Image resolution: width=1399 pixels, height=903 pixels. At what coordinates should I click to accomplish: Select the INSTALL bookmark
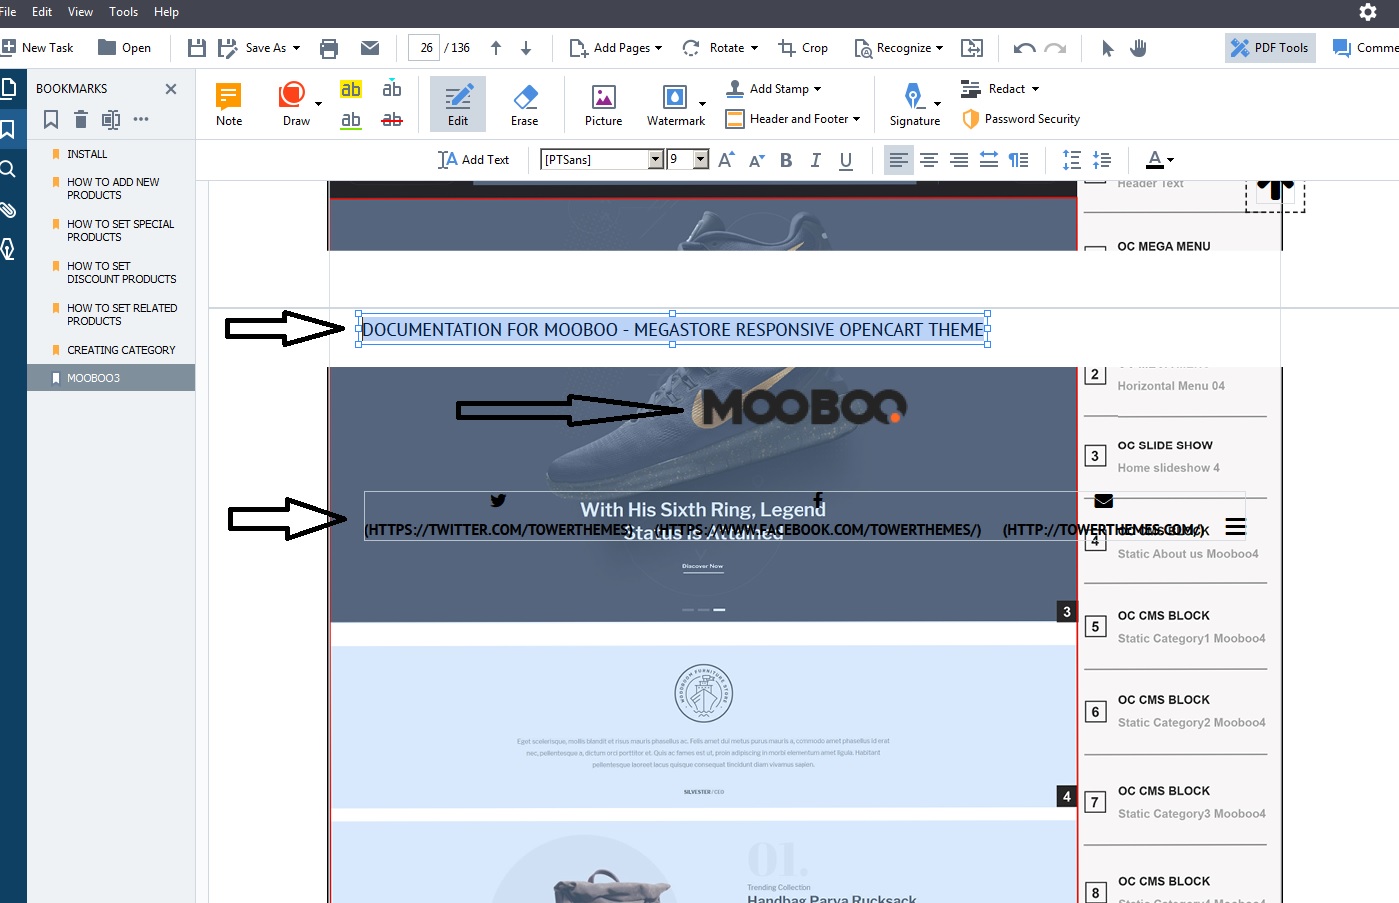[87, 154]
